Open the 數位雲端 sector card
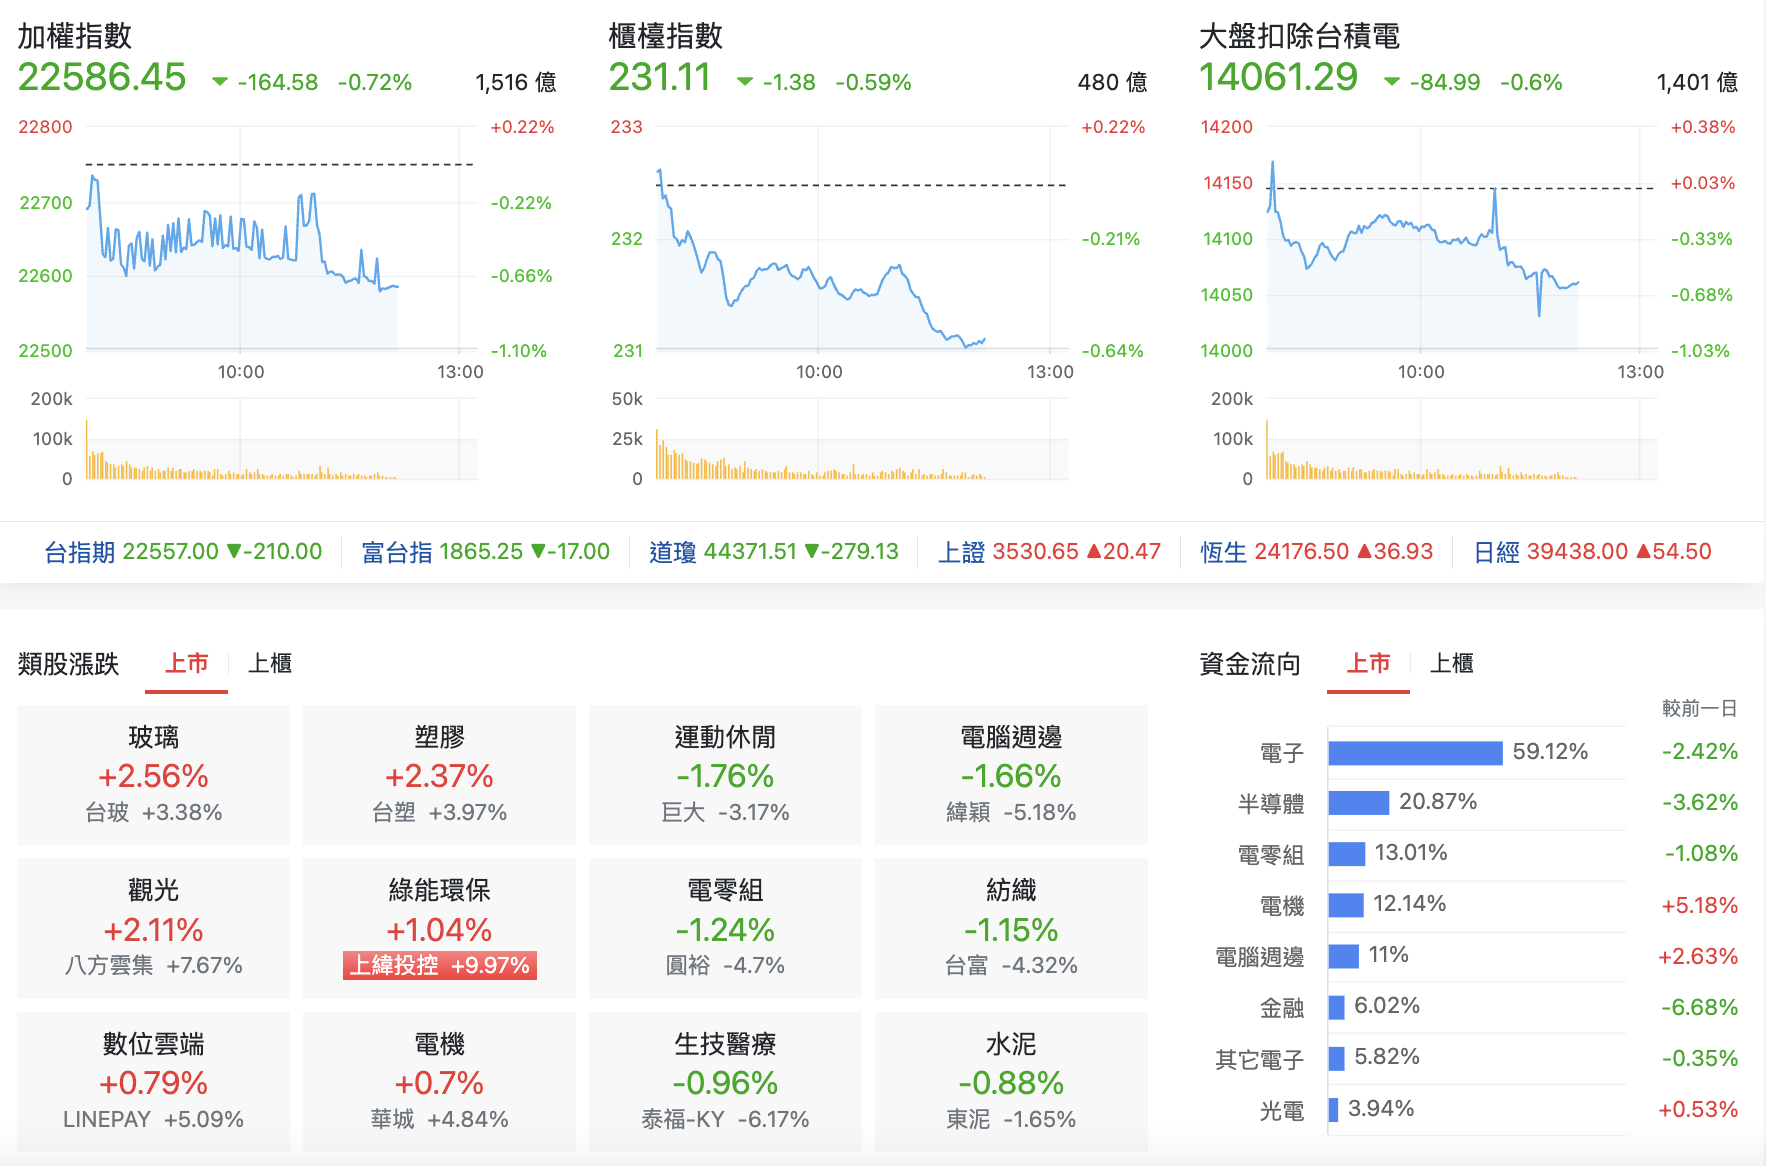Screen dimensions: 1766x1166 (153, 1082)
